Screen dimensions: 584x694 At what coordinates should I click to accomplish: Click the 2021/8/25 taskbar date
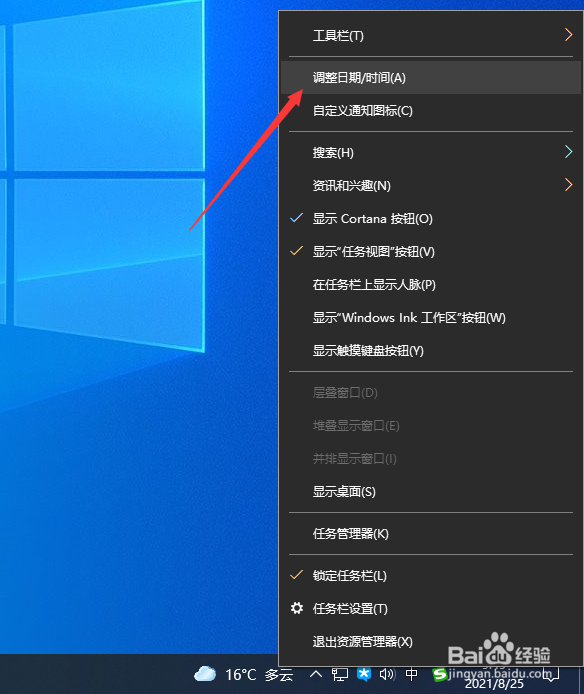[494, 684]
